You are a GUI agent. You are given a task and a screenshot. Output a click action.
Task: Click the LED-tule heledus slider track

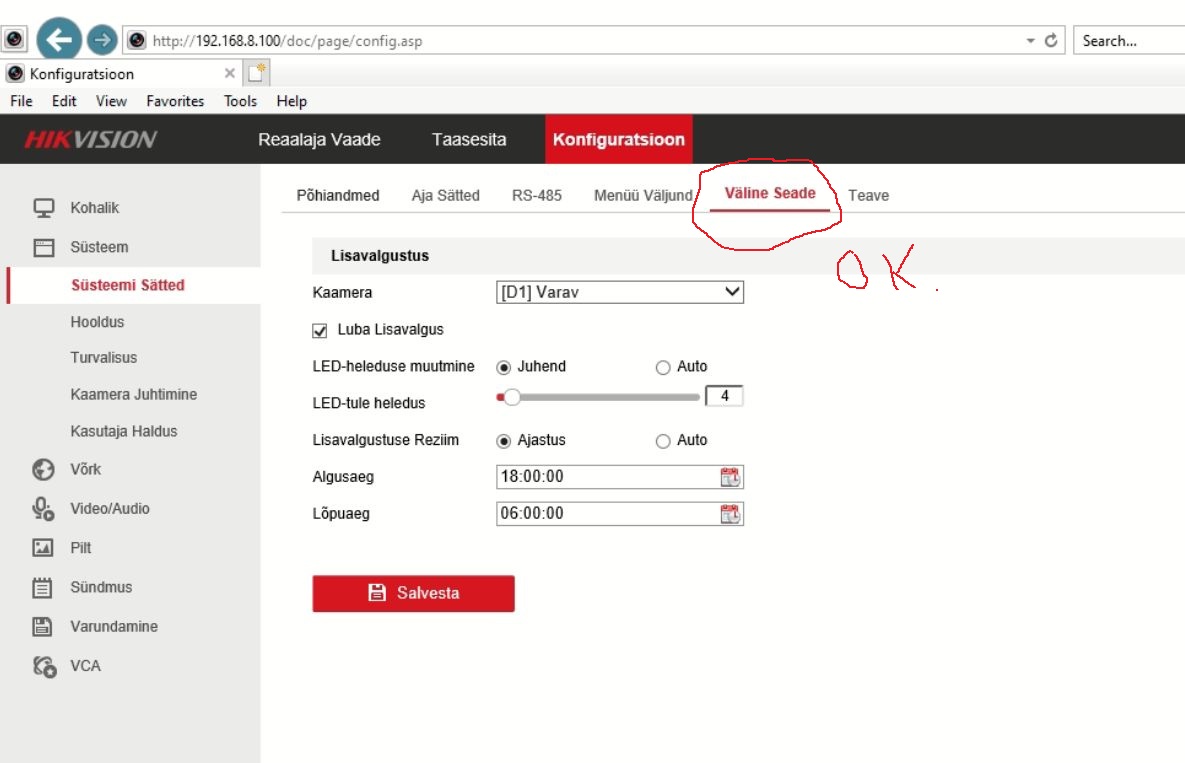pos(600,397)
